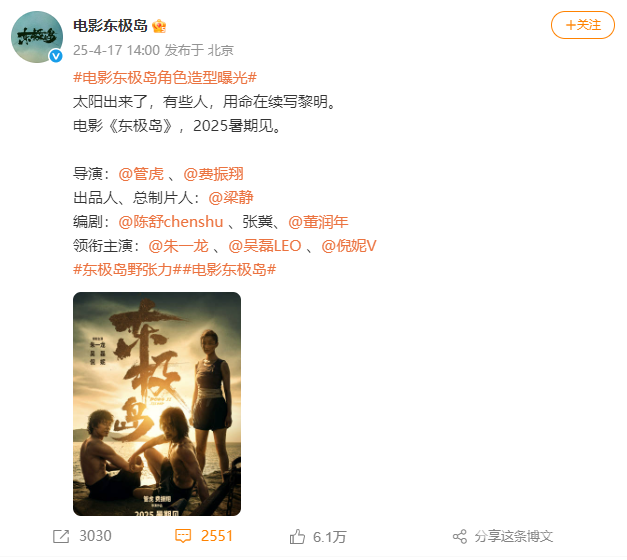
Task: Open lead actor @朱一龙 mention
Action: pos(178,246)
